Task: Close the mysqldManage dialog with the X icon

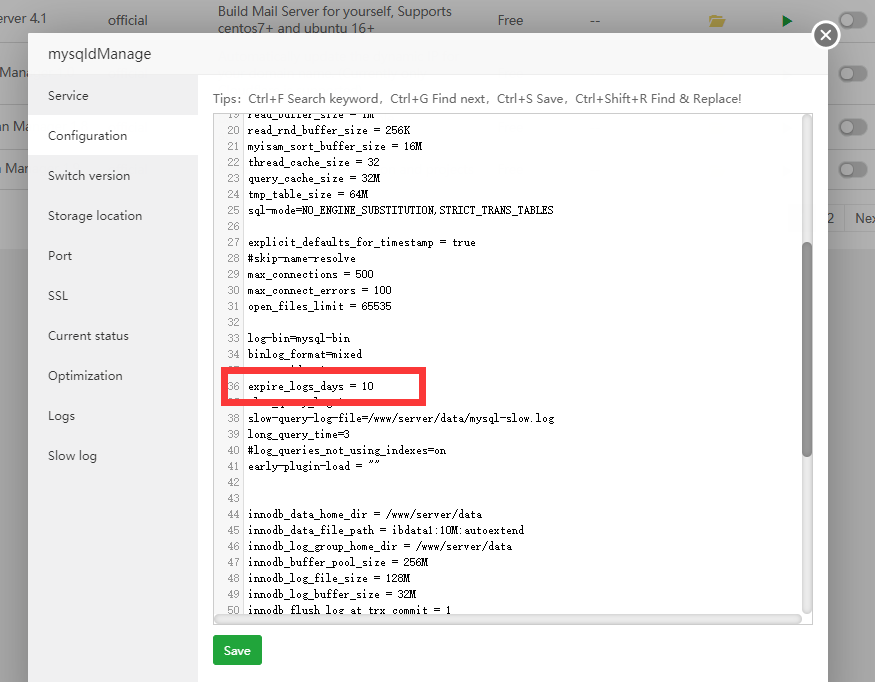Action: (x=825, y=36)
